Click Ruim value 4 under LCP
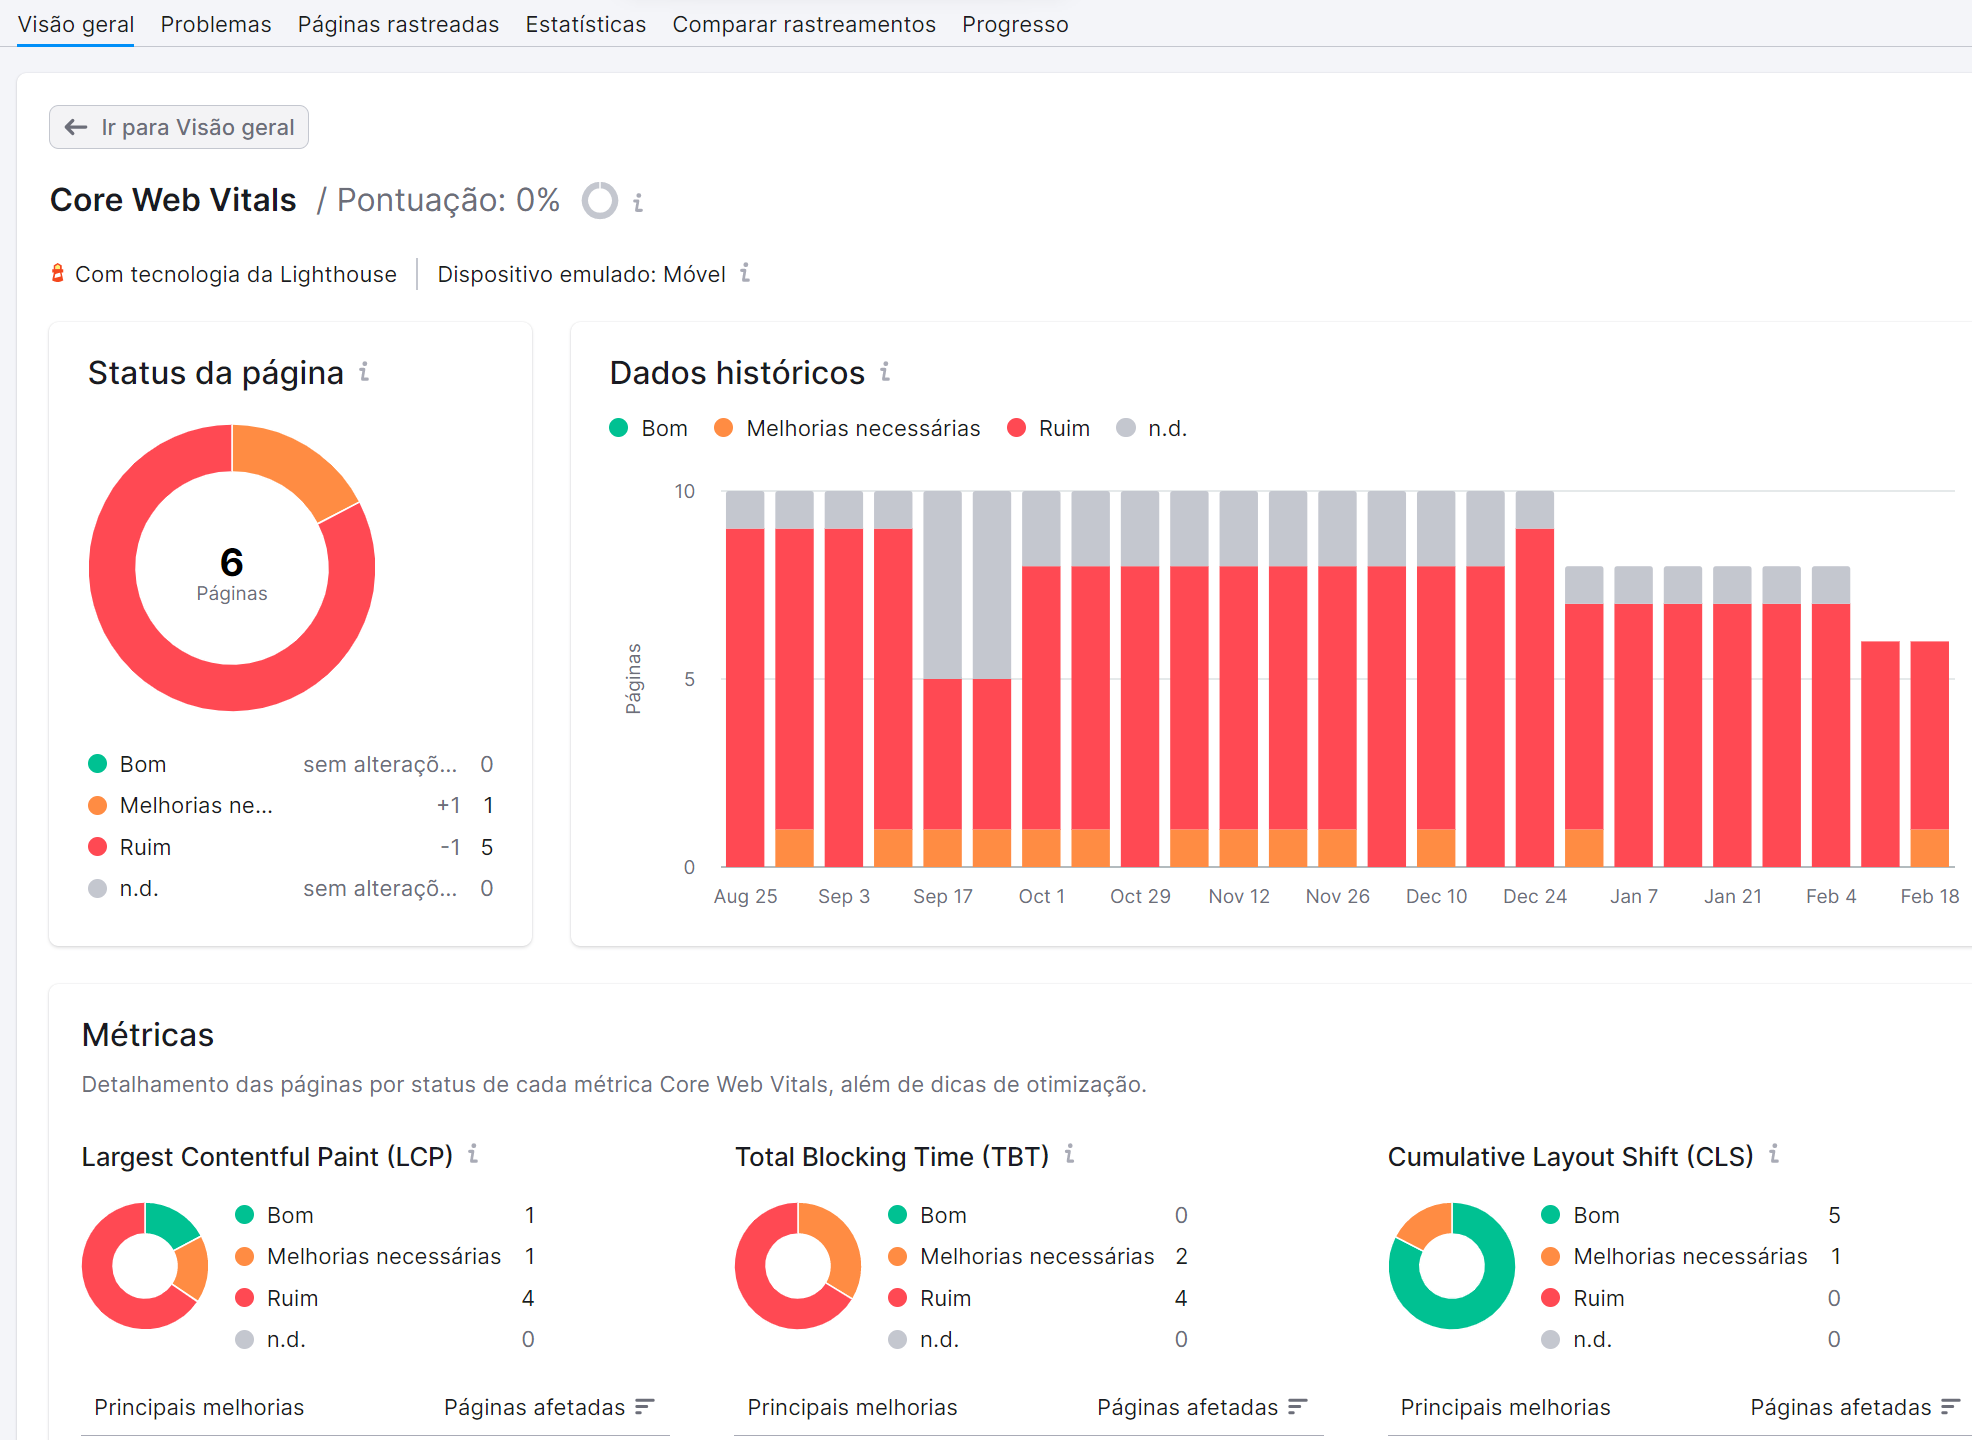Image resolution: width=1972 pixels, height=1440 pixels. (528, 1298)
